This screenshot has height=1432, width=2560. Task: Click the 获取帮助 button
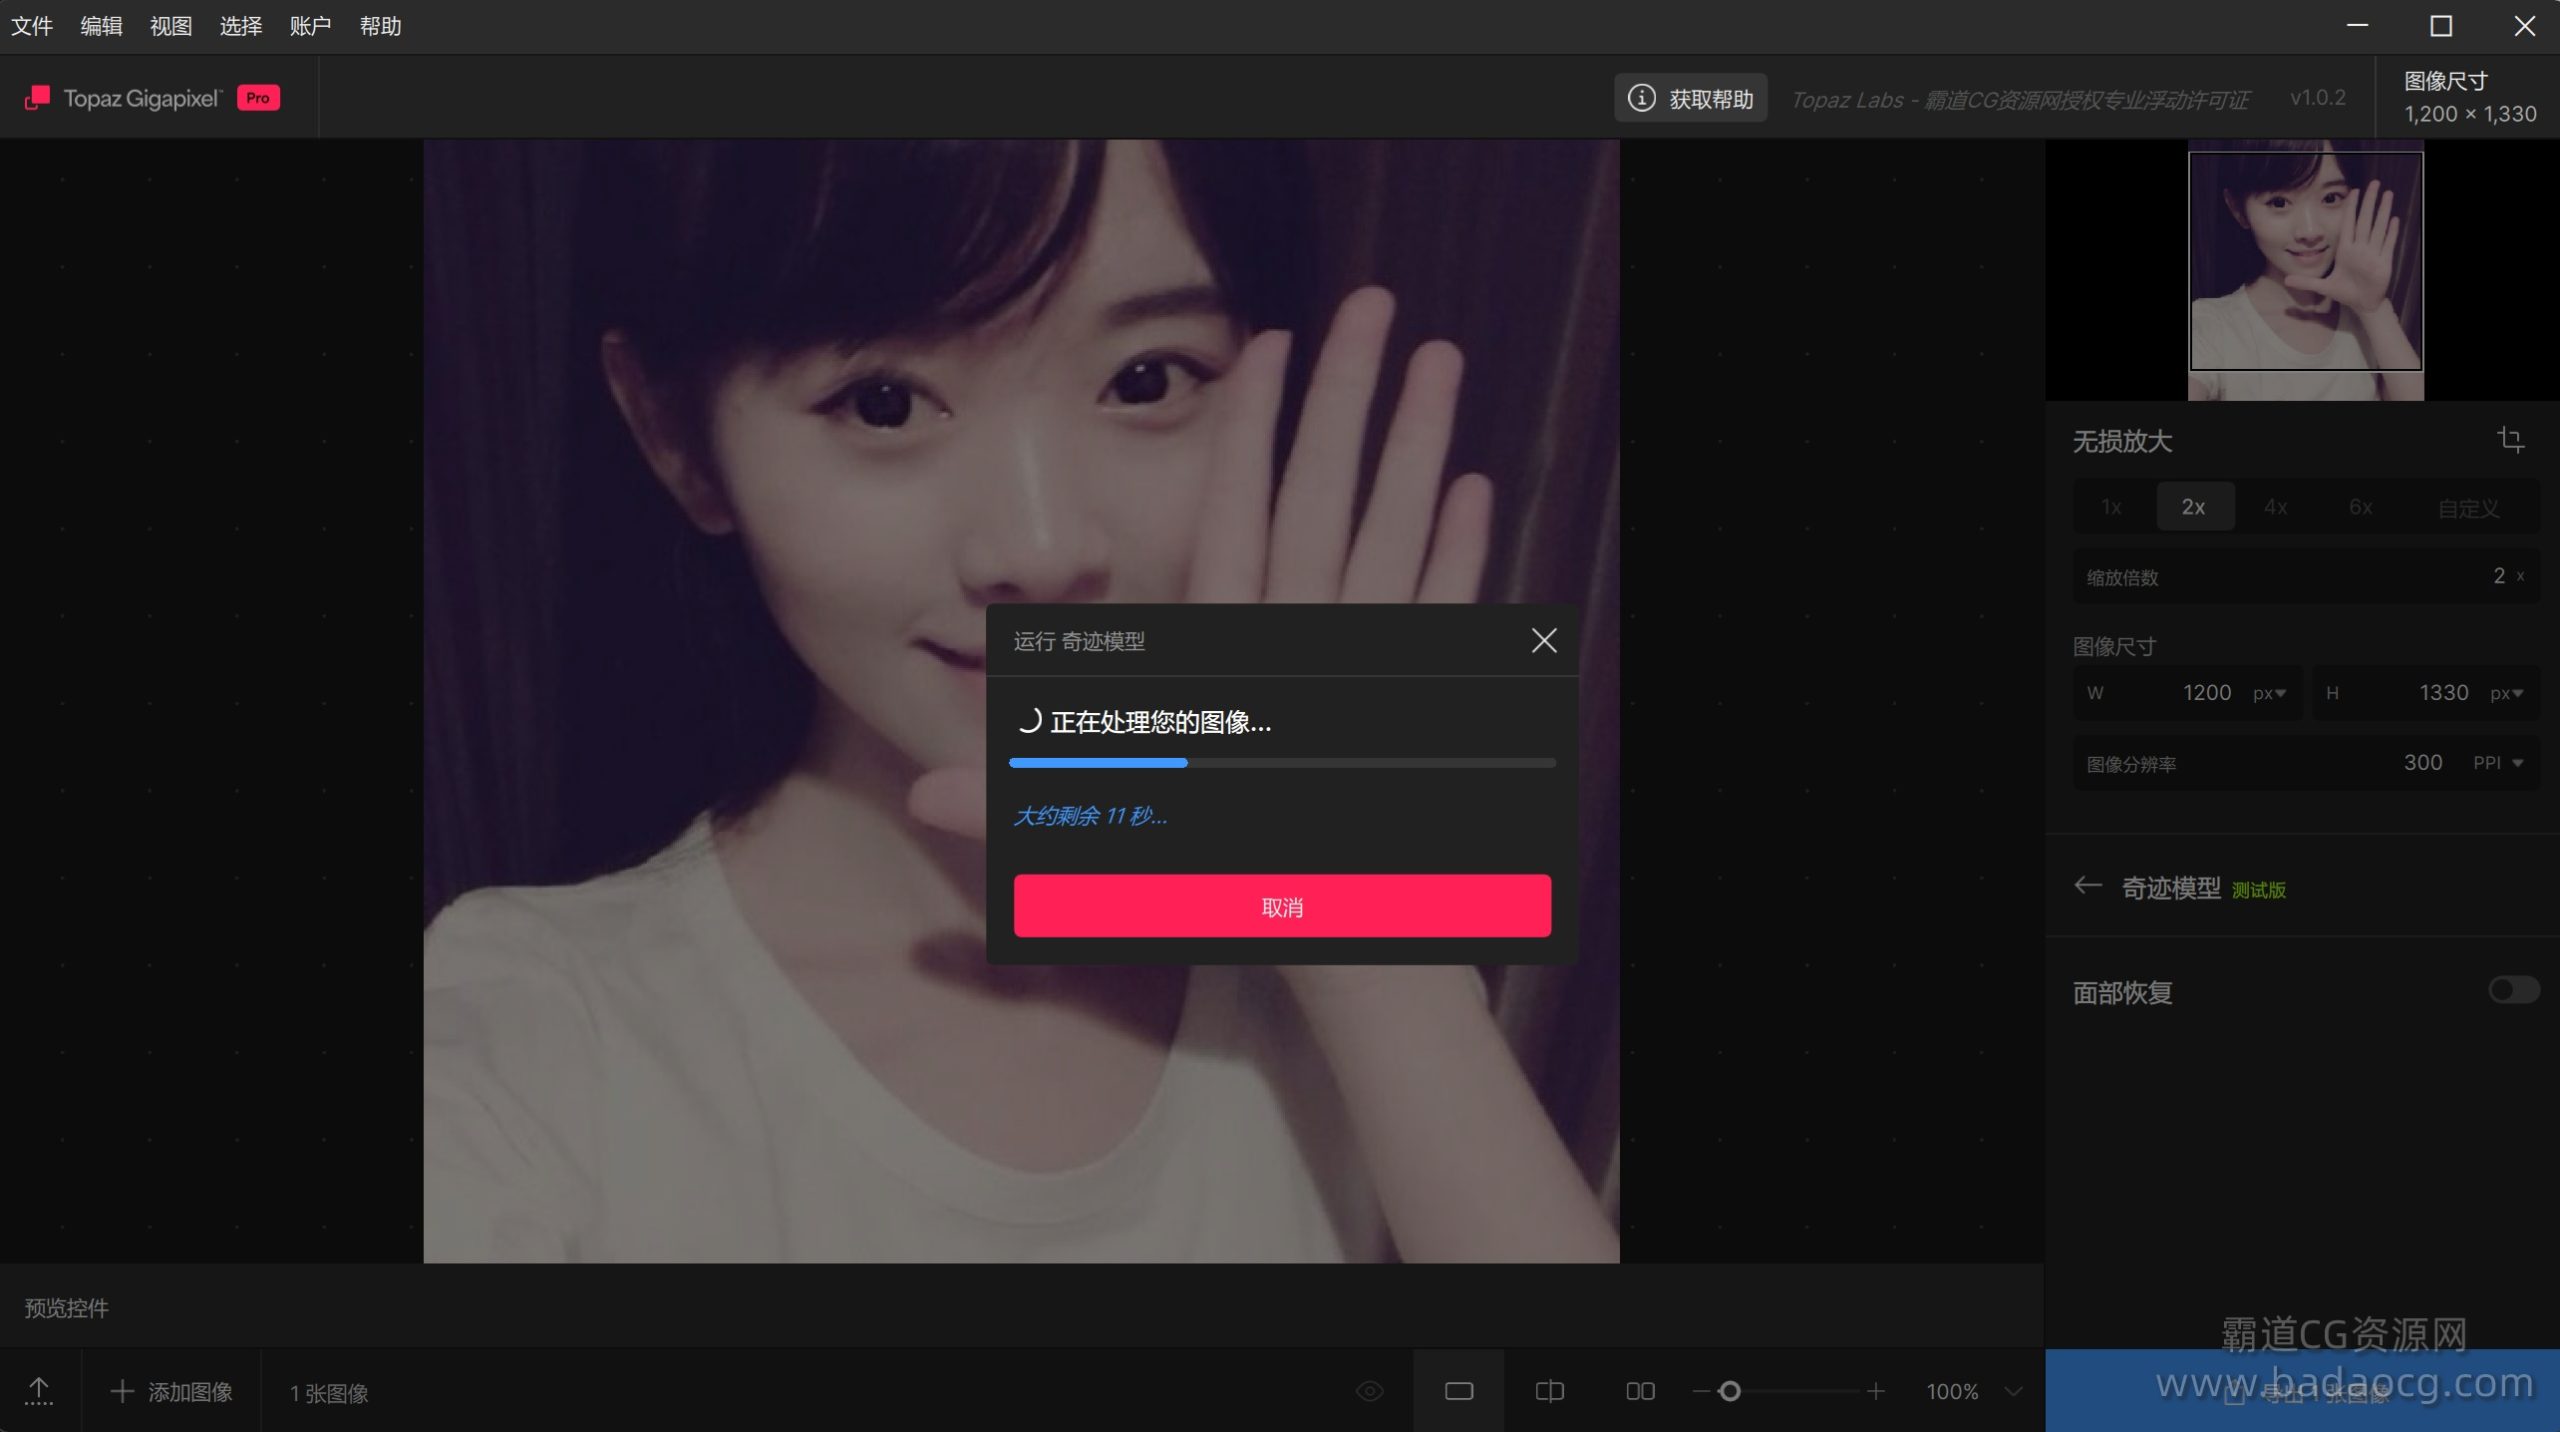1691,98
